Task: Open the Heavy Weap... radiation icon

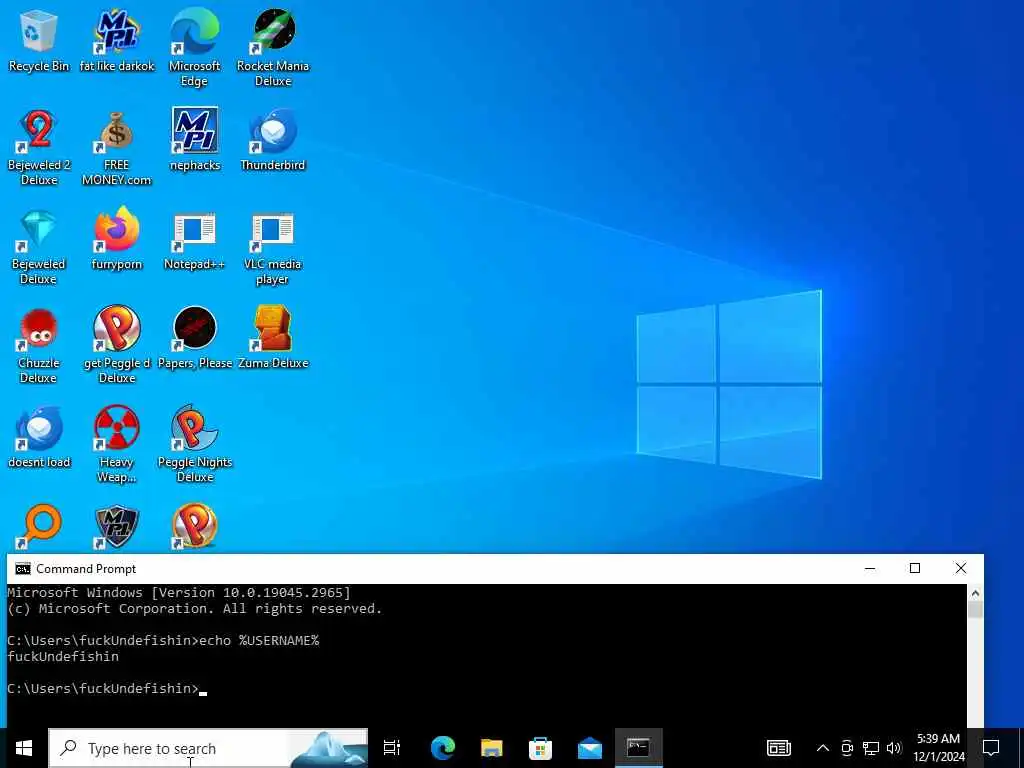Action: click(116, 444)
